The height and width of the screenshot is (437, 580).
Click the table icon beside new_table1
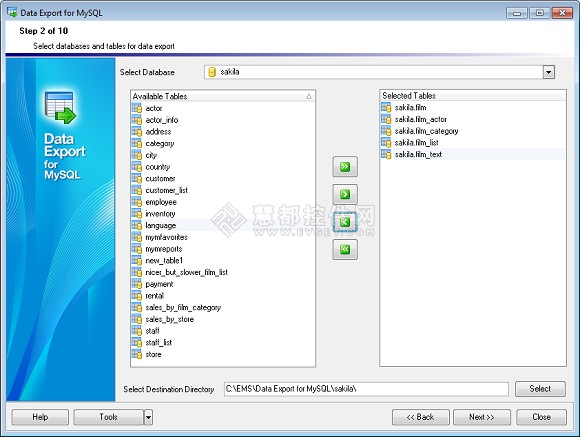(x=137, y=260)
